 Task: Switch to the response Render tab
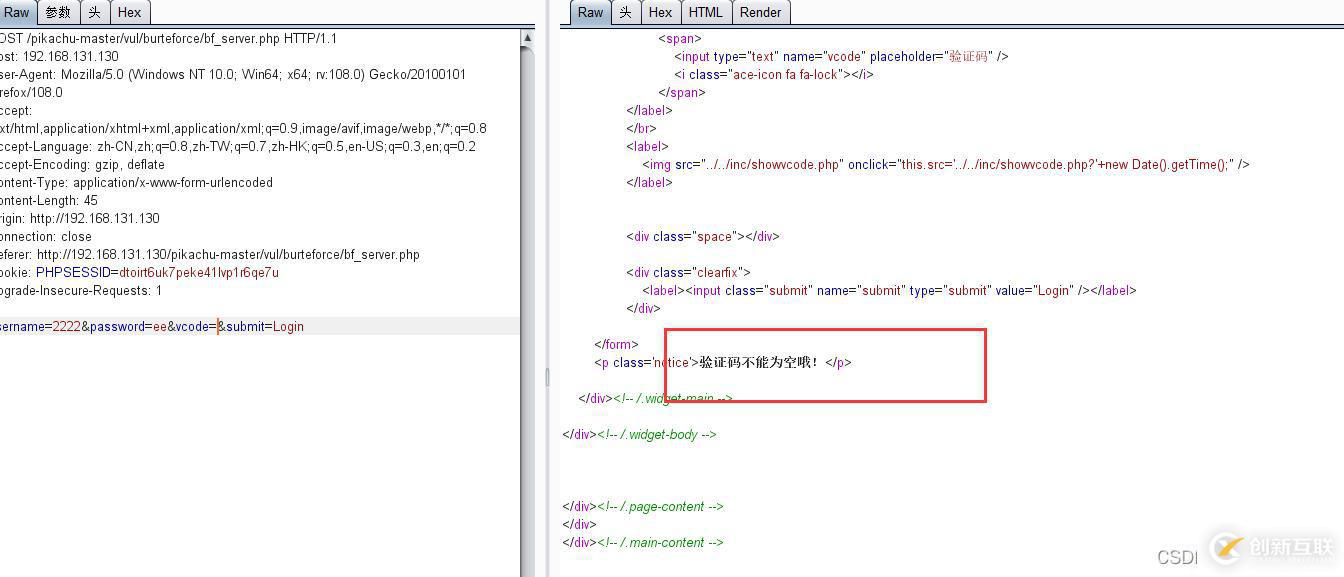[x=760, y=12]
